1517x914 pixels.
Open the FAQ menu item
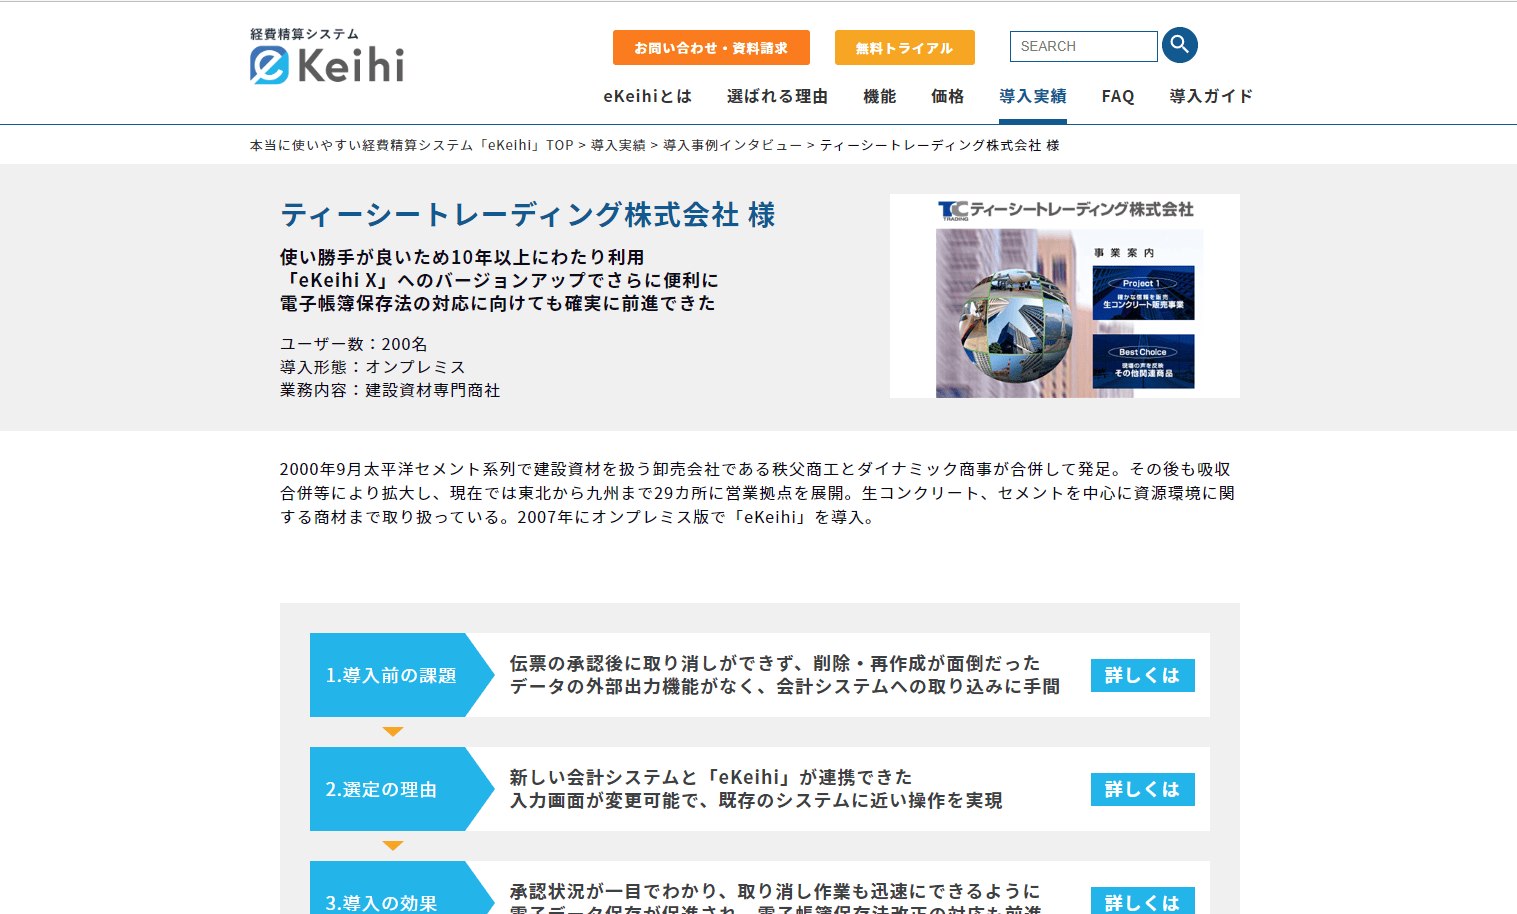(1118, 96)
